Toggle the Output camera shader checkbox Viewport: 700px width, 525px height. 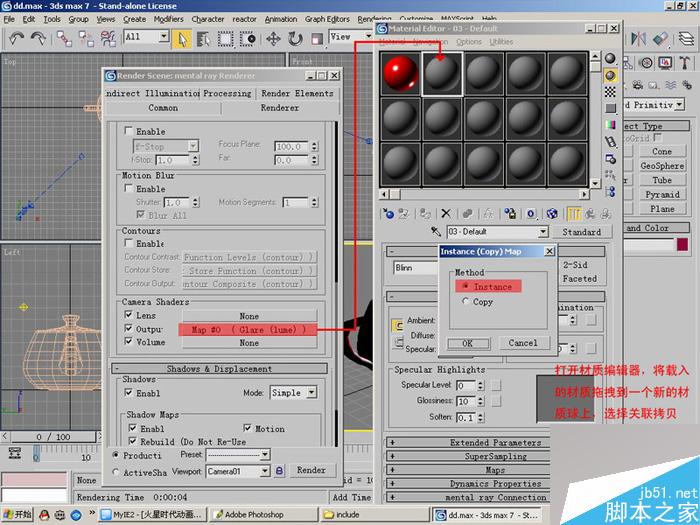(129, 329)
